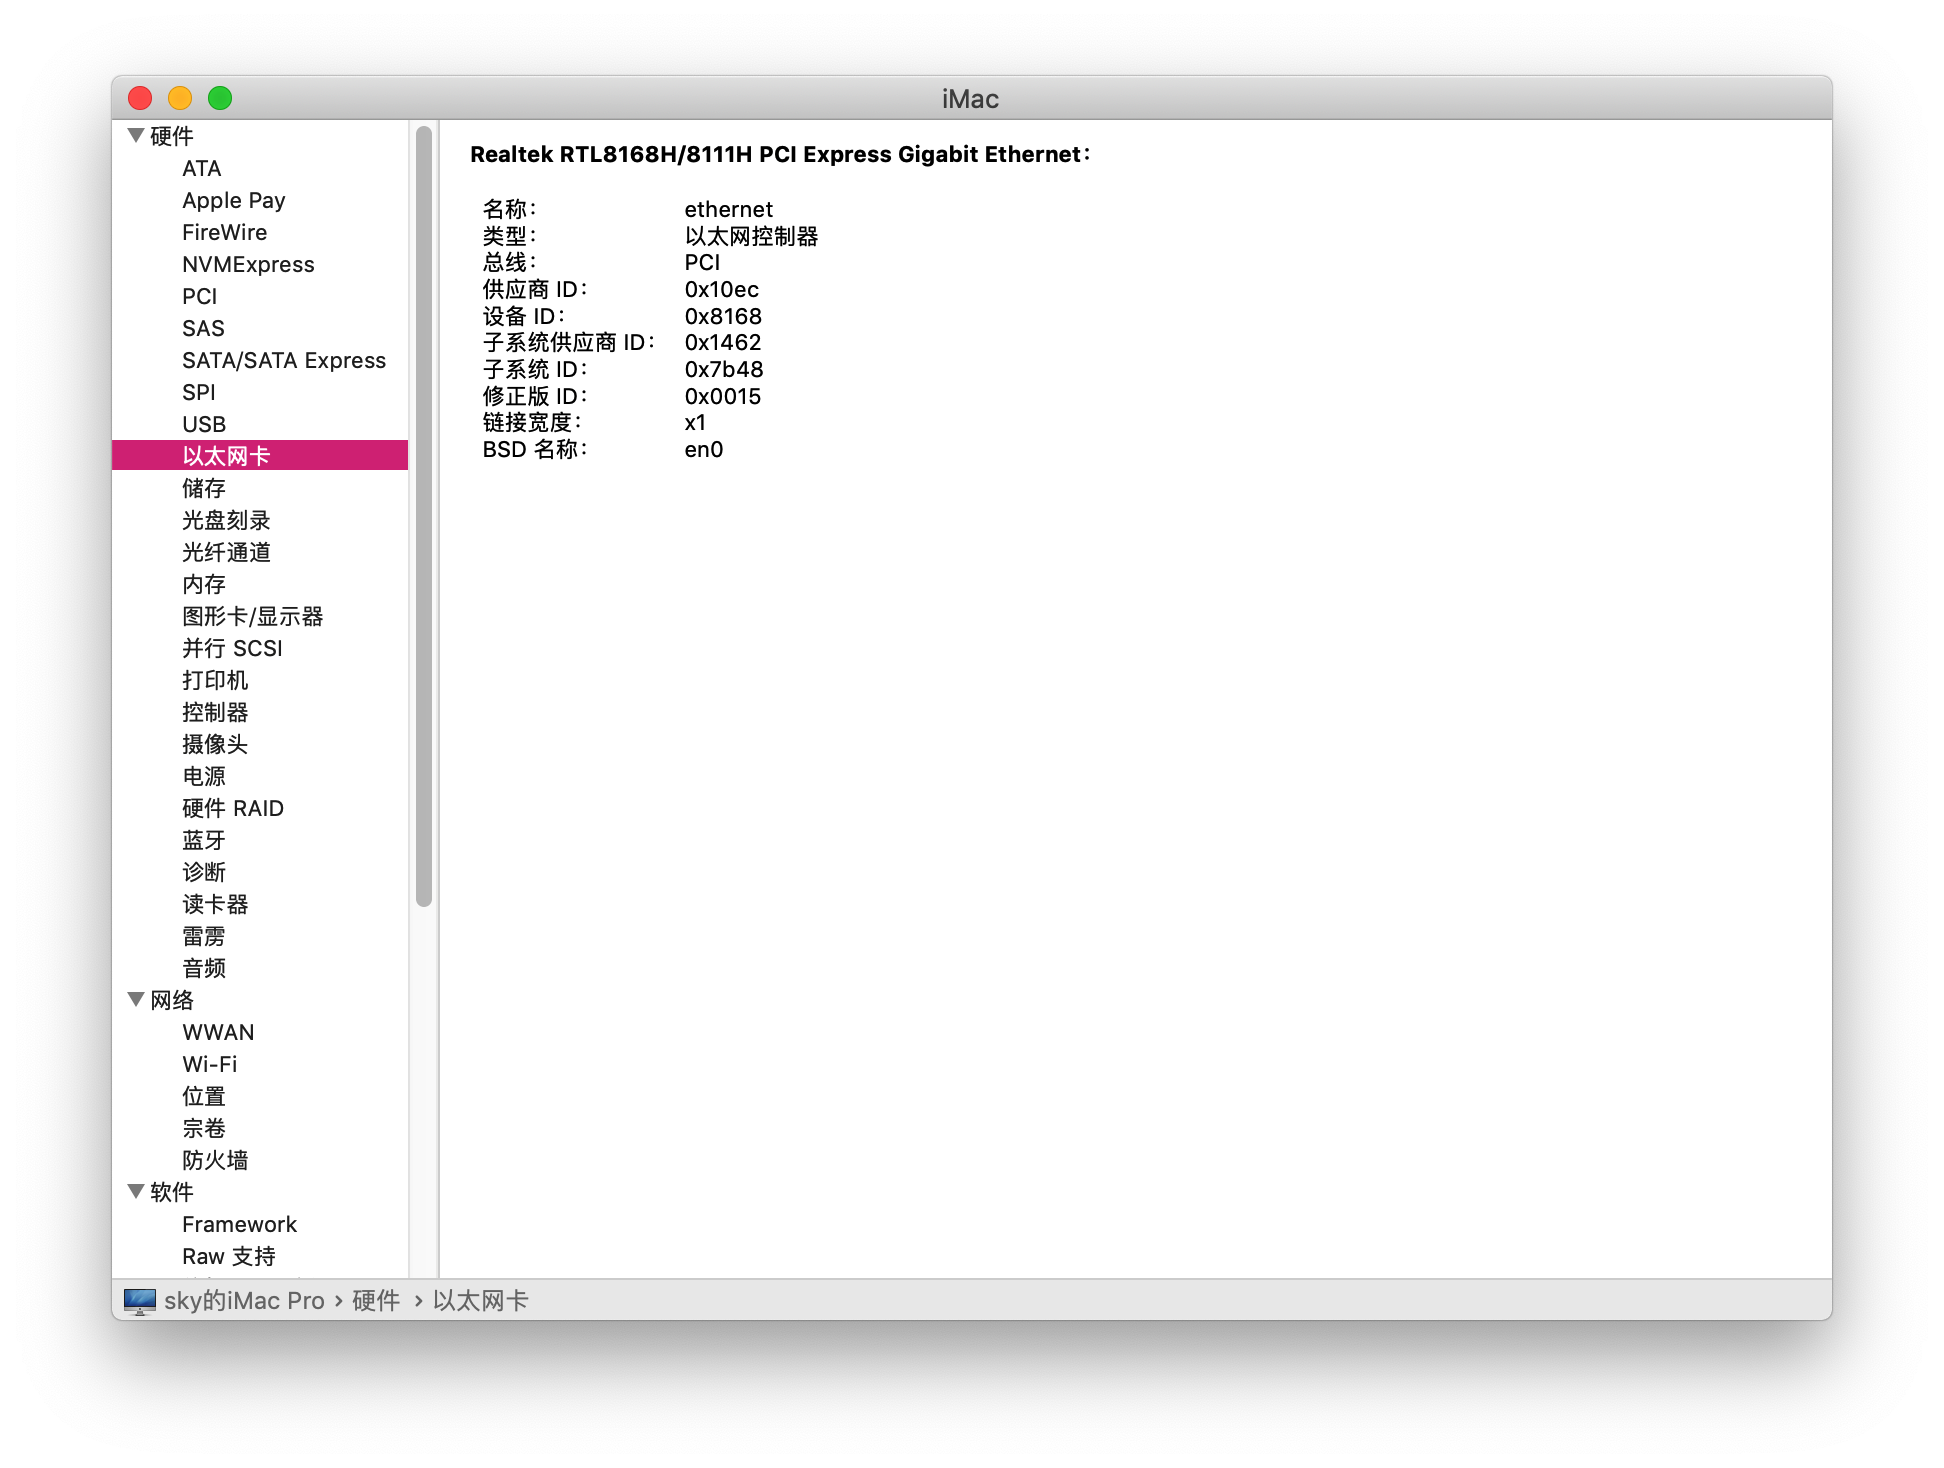
Task: Click the sidebar vertical scrollbar
Action: [424, 516]
